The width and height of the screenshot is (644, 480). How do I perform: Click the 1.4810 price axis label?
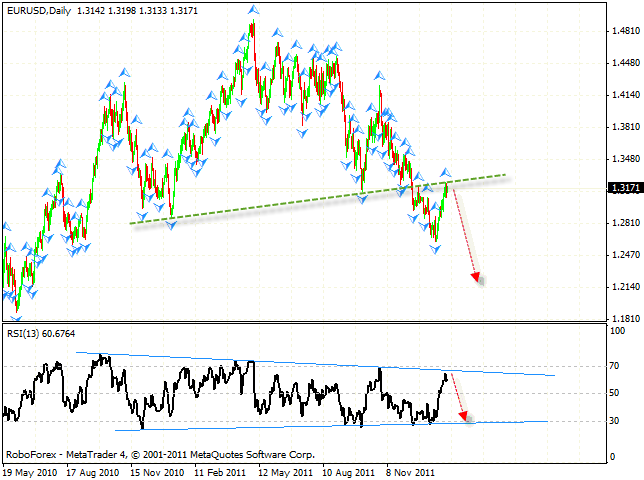[625, 31]
